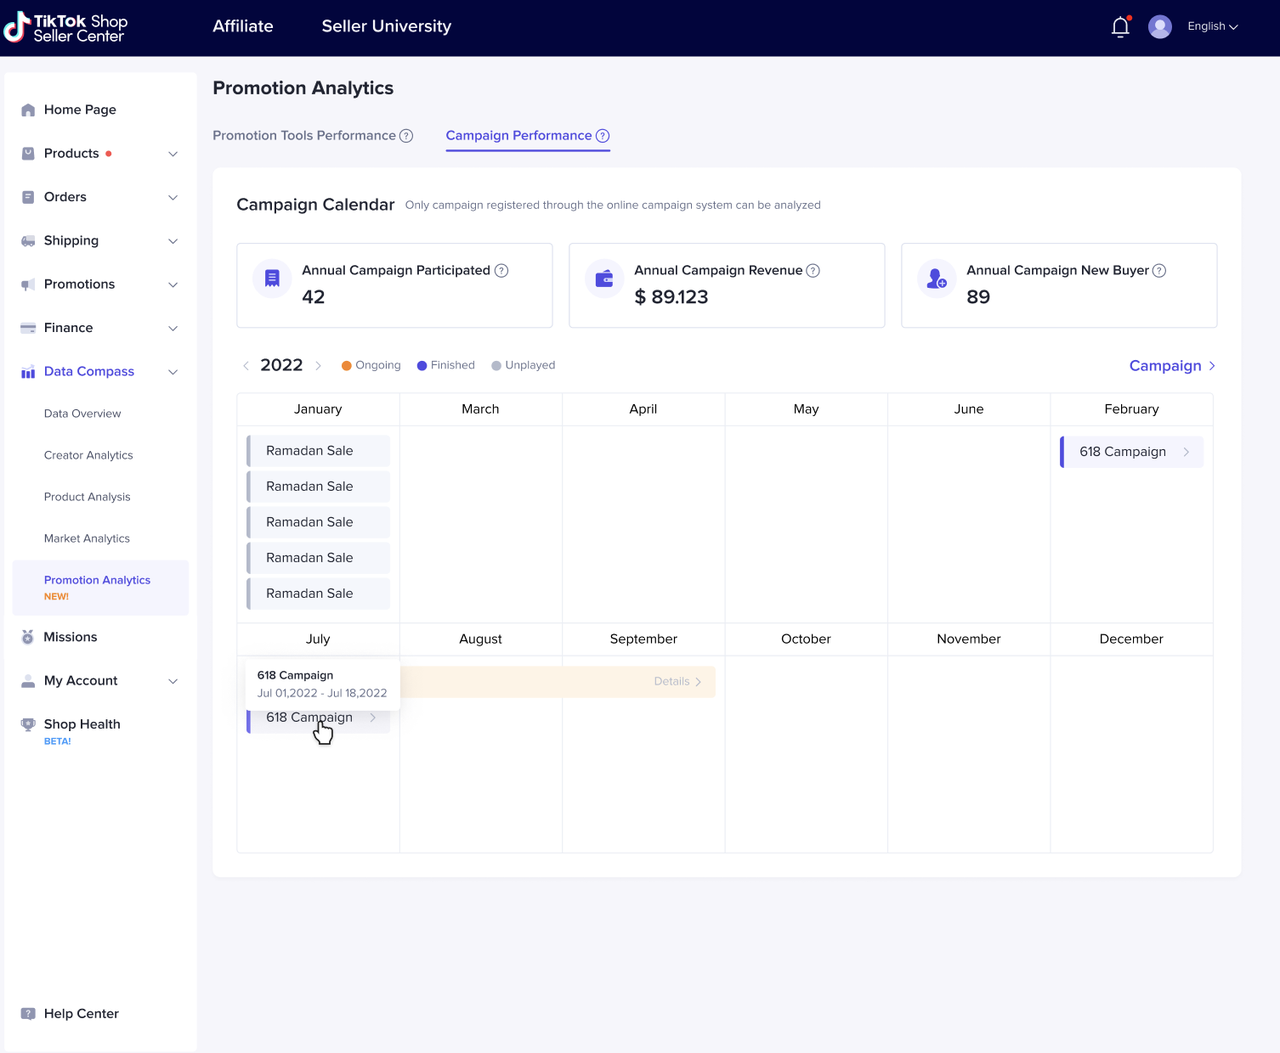Click Details on the campaign bar

[677, 682]
